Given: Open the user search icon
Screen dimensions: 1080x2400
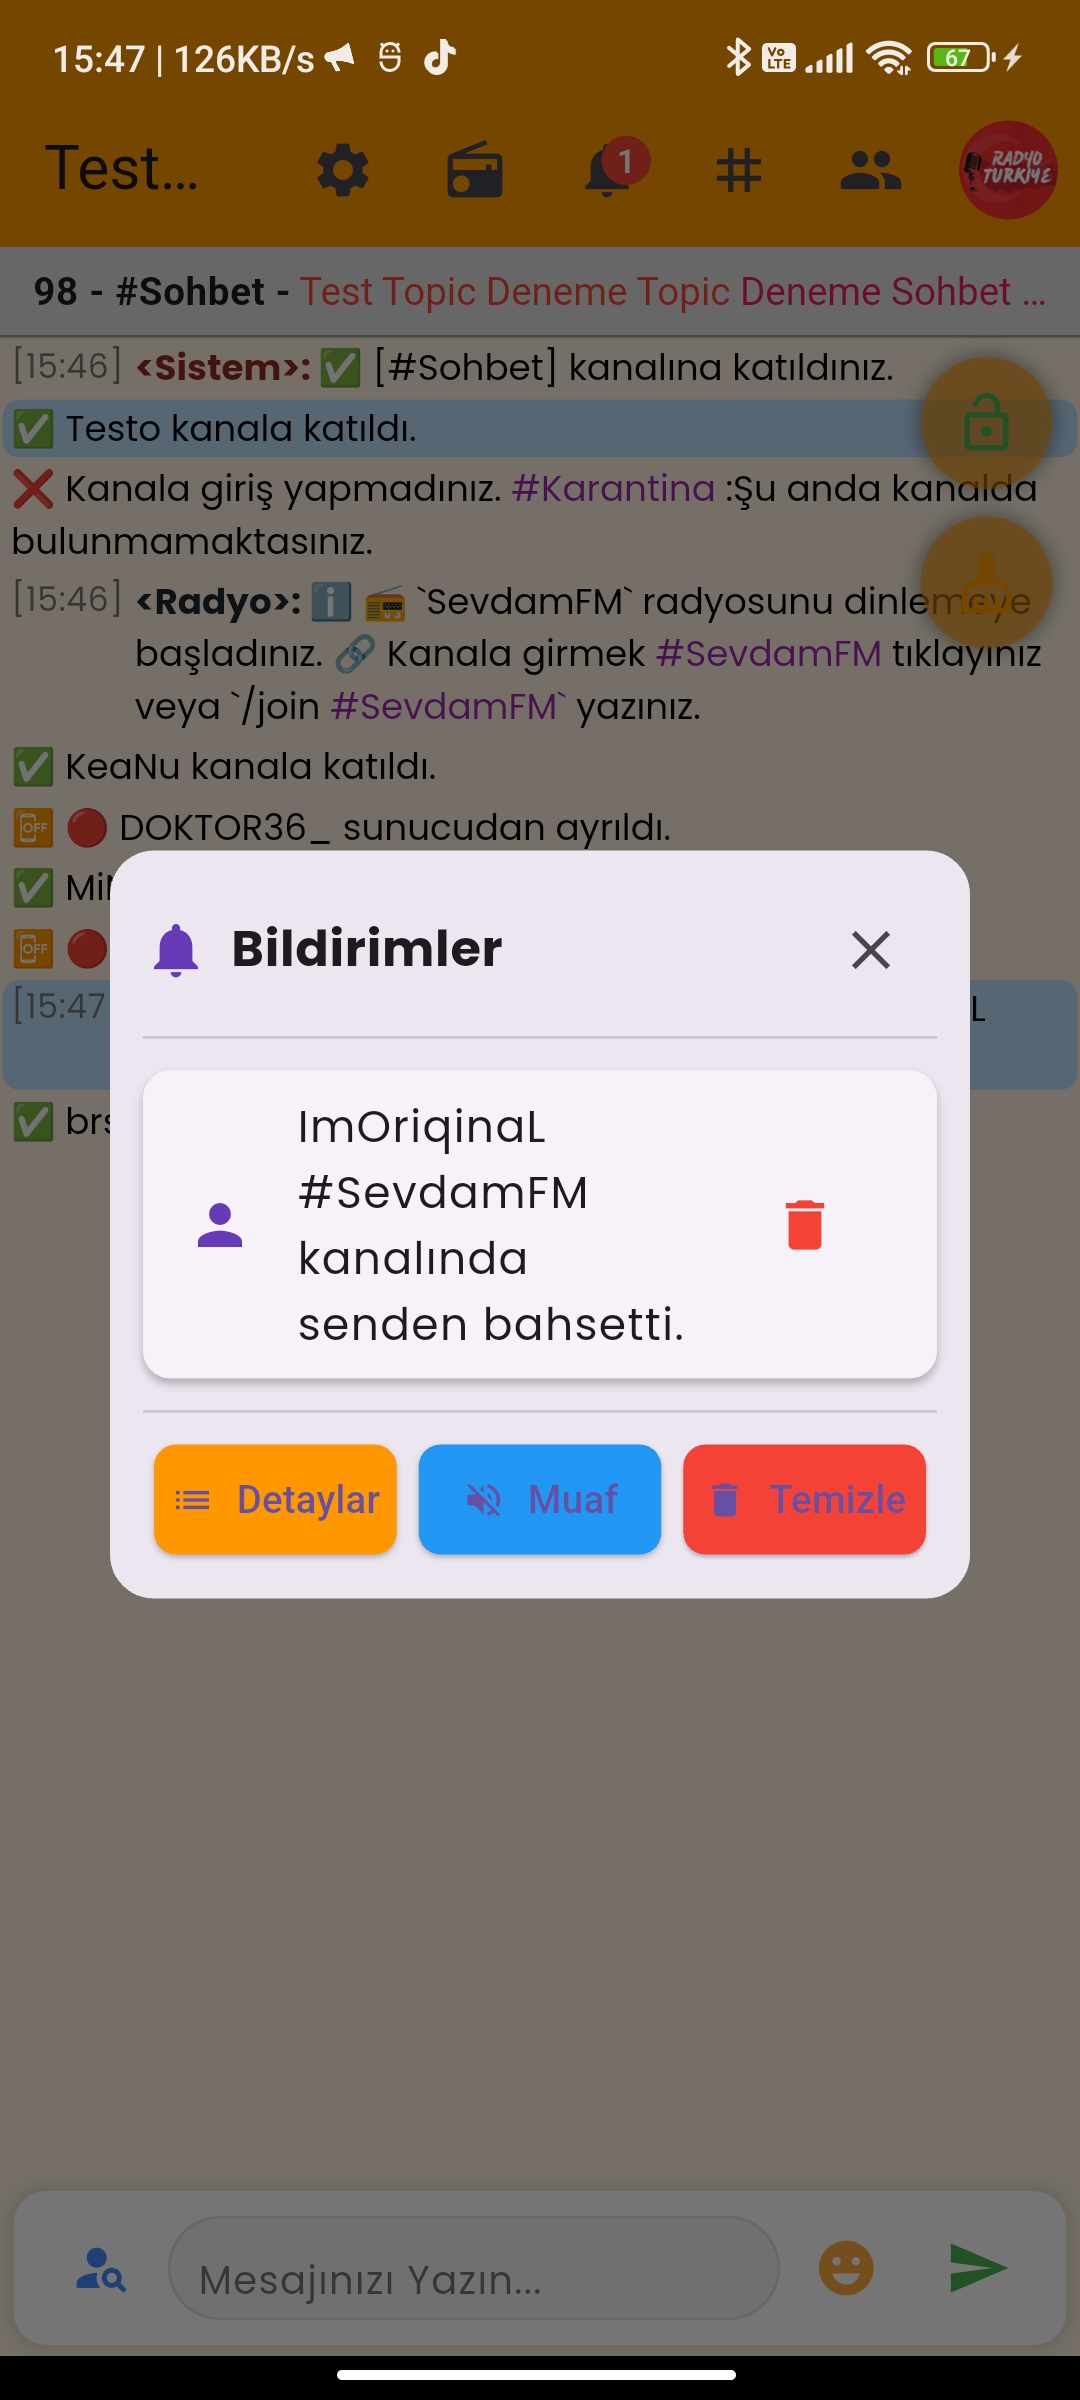Looking at the screenshot, I should pos(101,2269).
